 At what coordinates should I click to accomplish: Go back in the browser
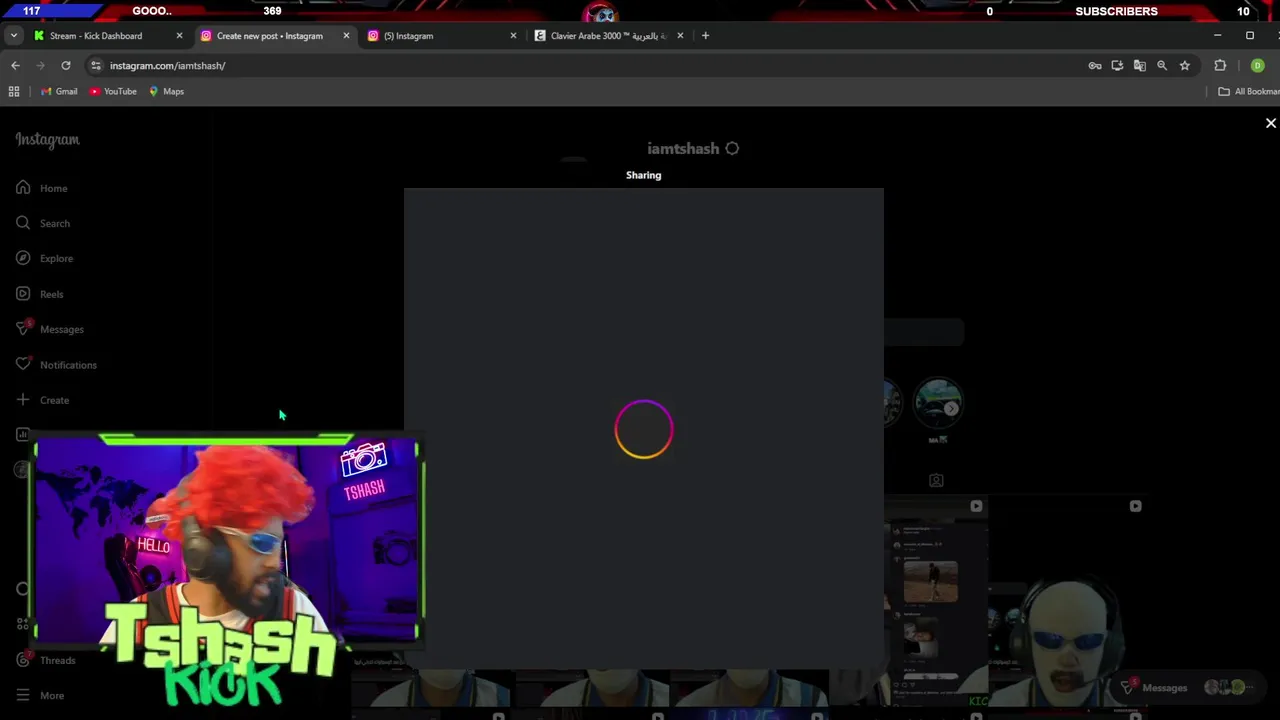(x=15, y=65)
